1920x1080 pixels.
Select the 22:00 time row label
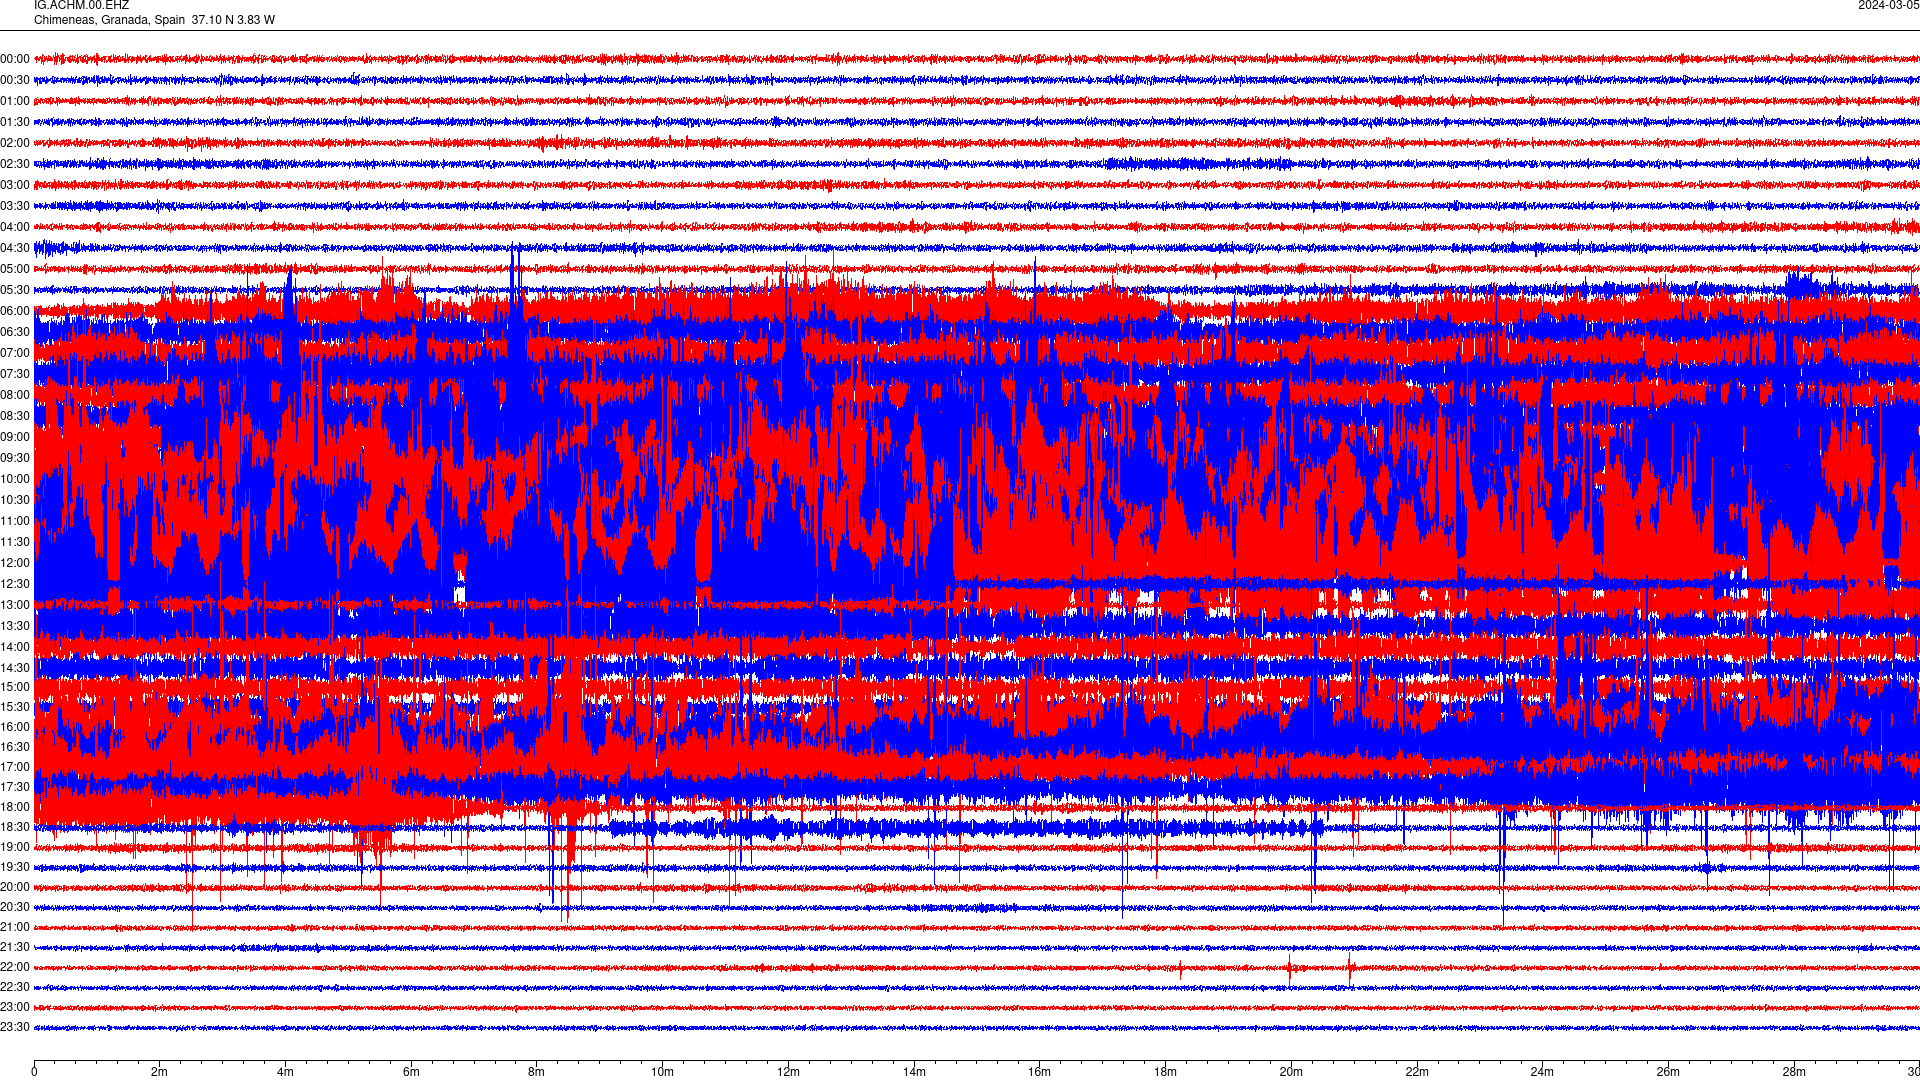click(x=15, y=967)
